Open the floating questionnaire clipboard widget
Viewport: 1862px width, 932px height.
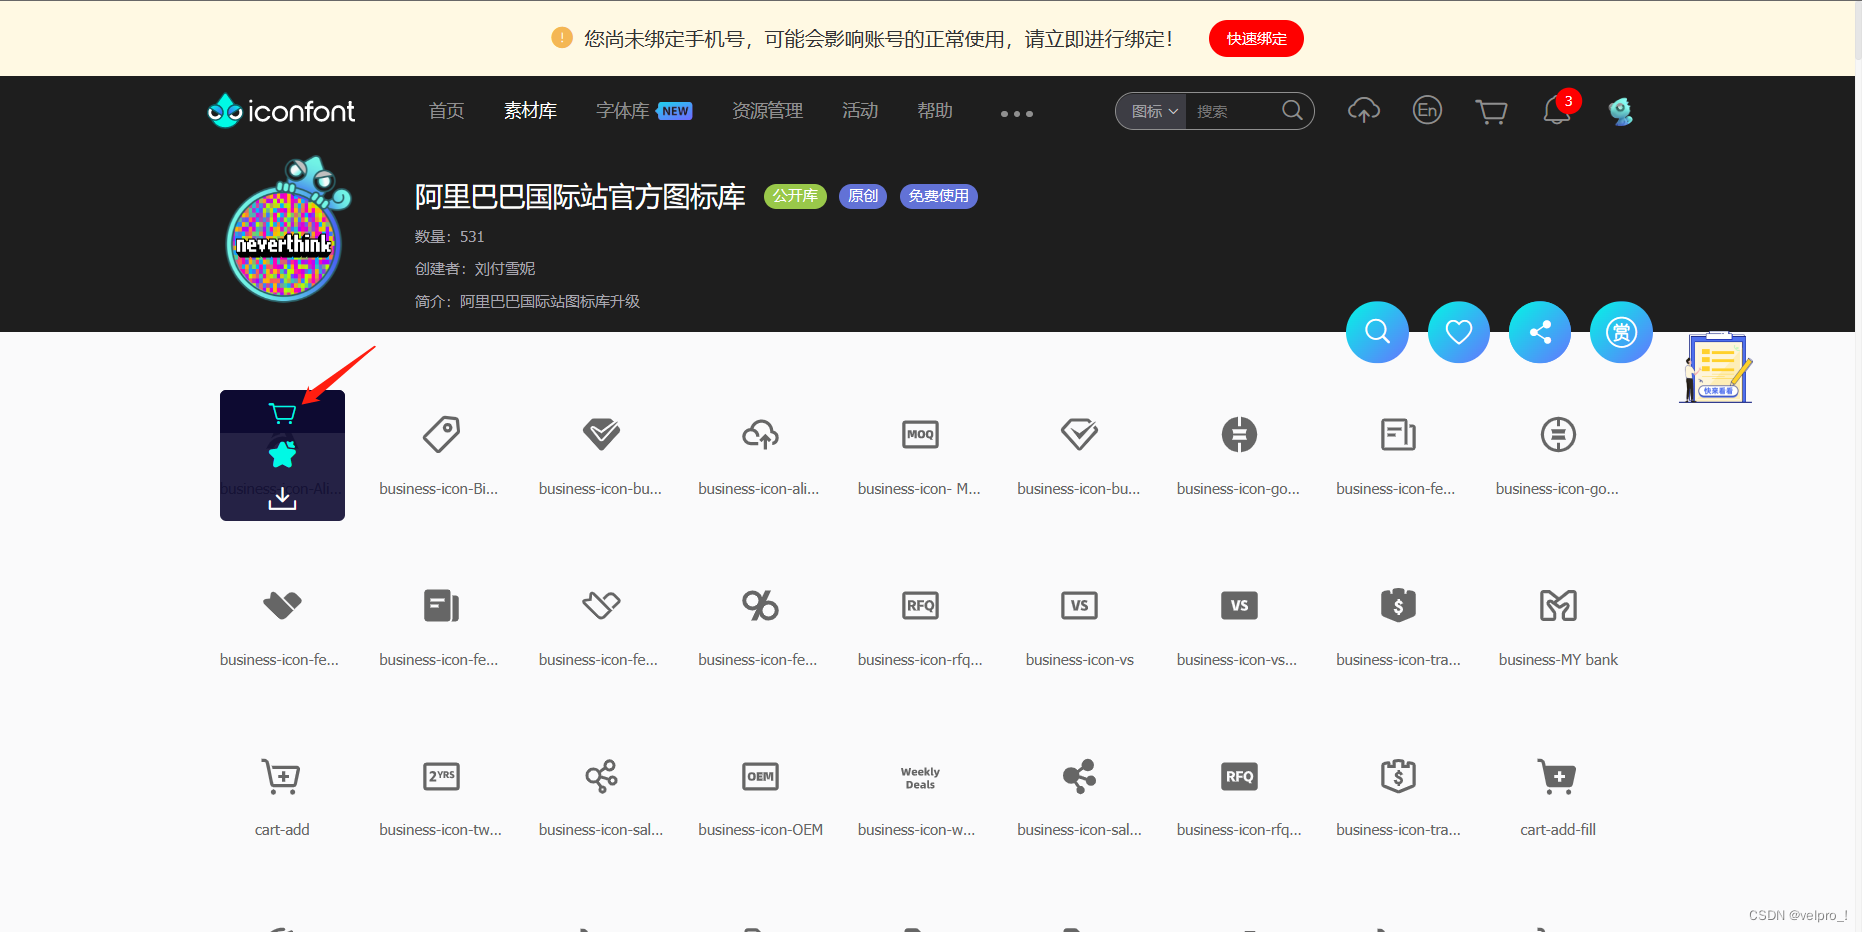[1716, 367]
